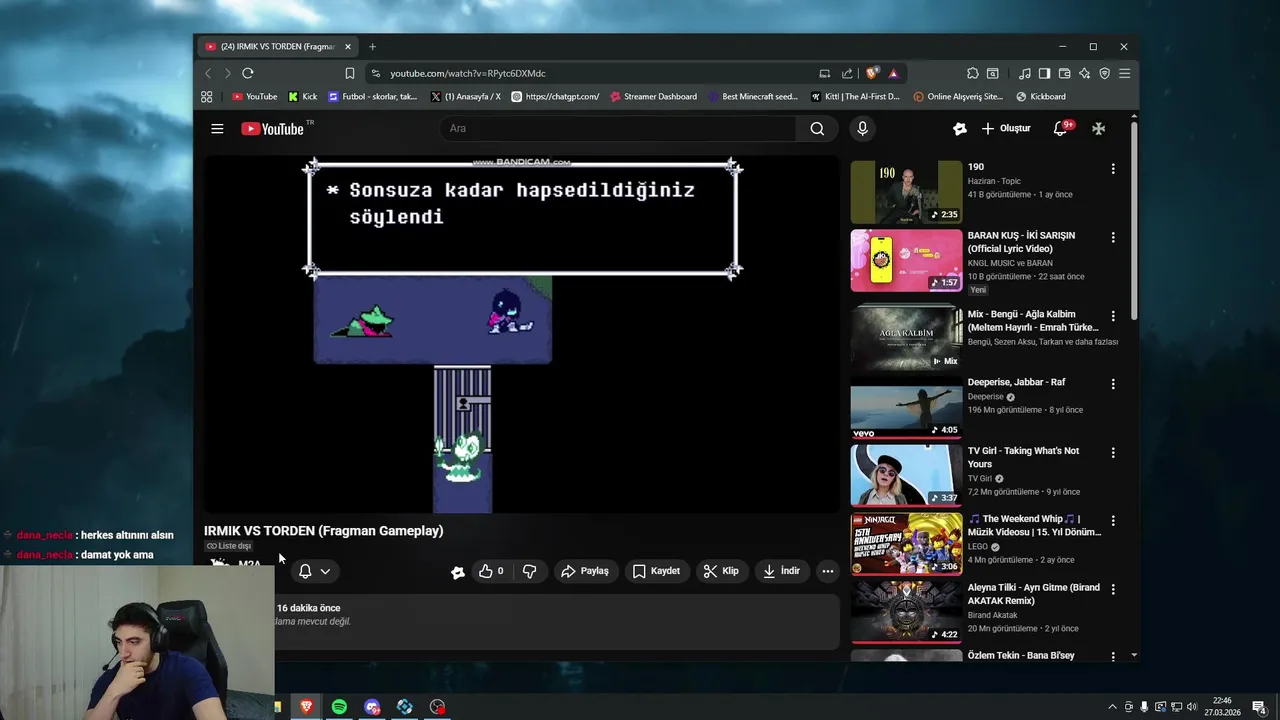This screenshot has height=720, width=1280.
Task: Open the (1) Anasayfa / X bookmark
Action: pos(465,97)
